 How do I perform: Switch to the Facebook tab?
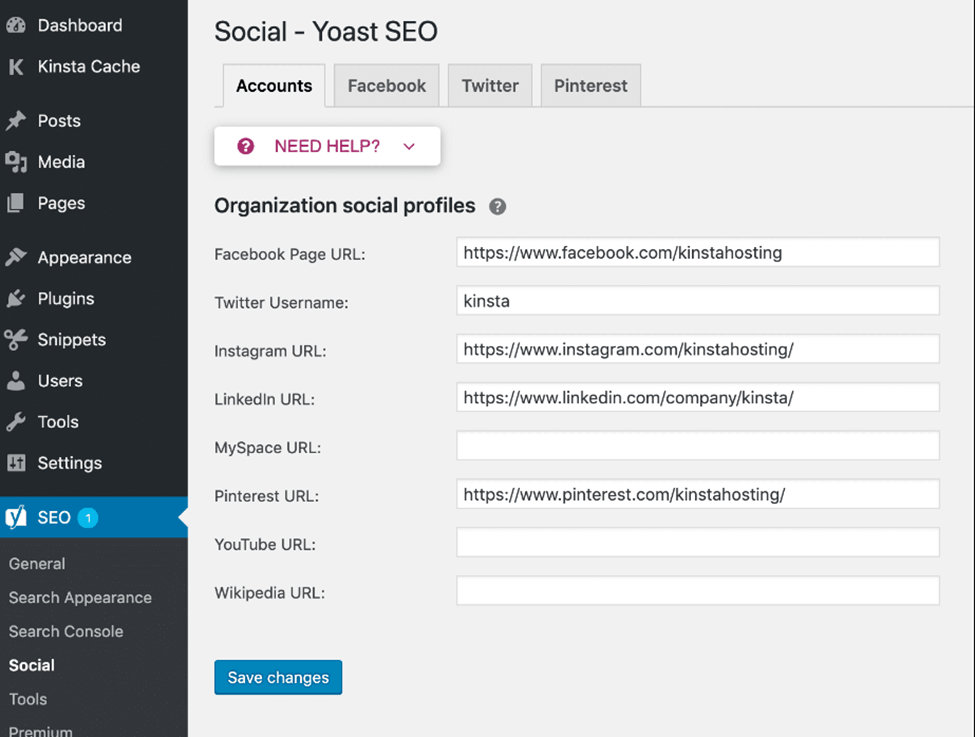387,86
